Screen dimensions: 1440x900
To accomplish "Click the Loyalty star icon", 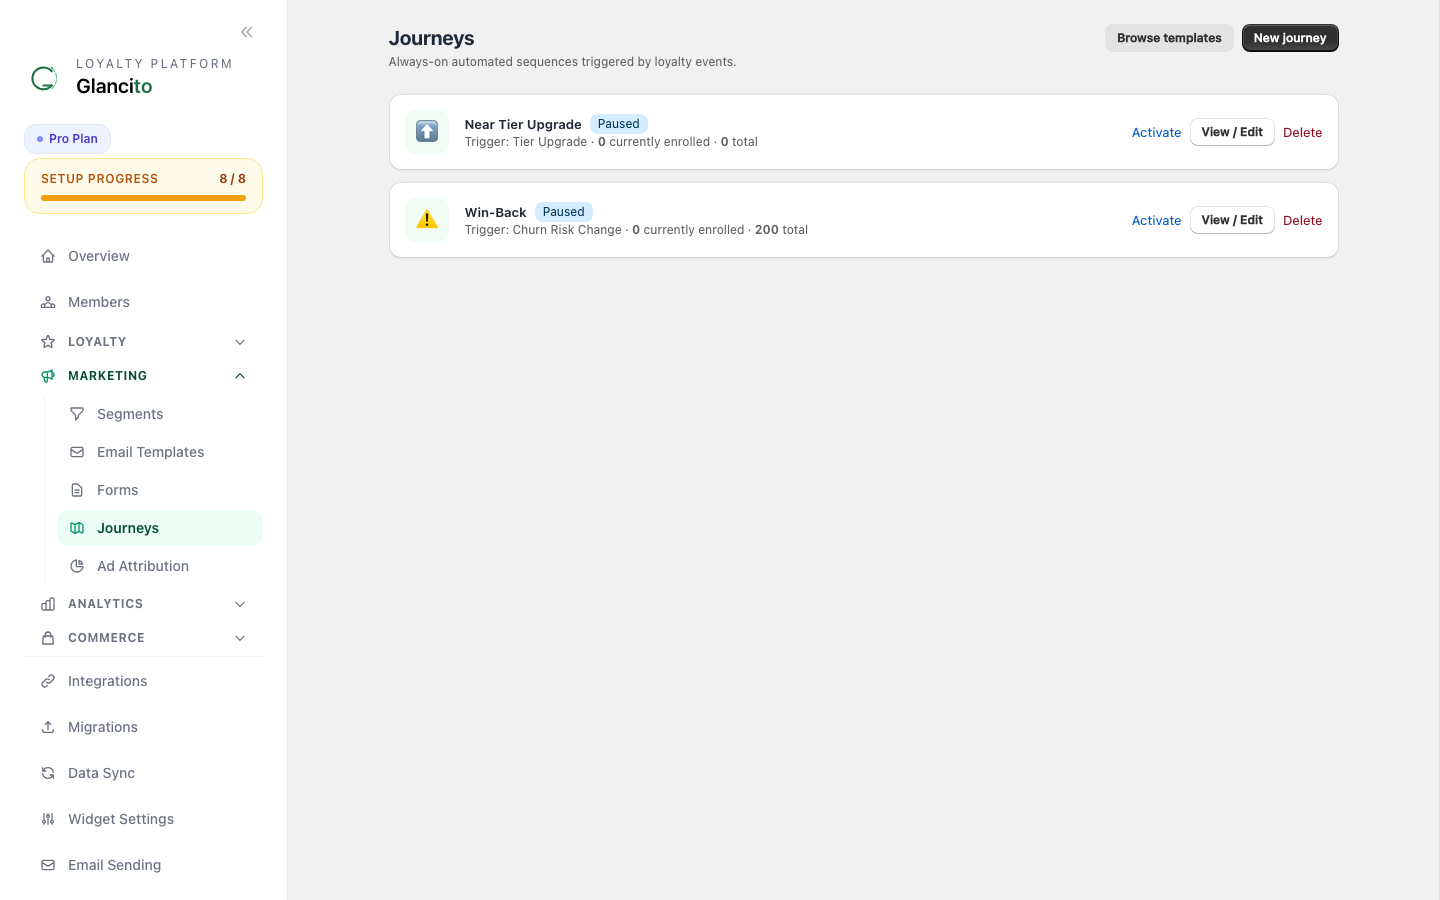I will point(48,342).
